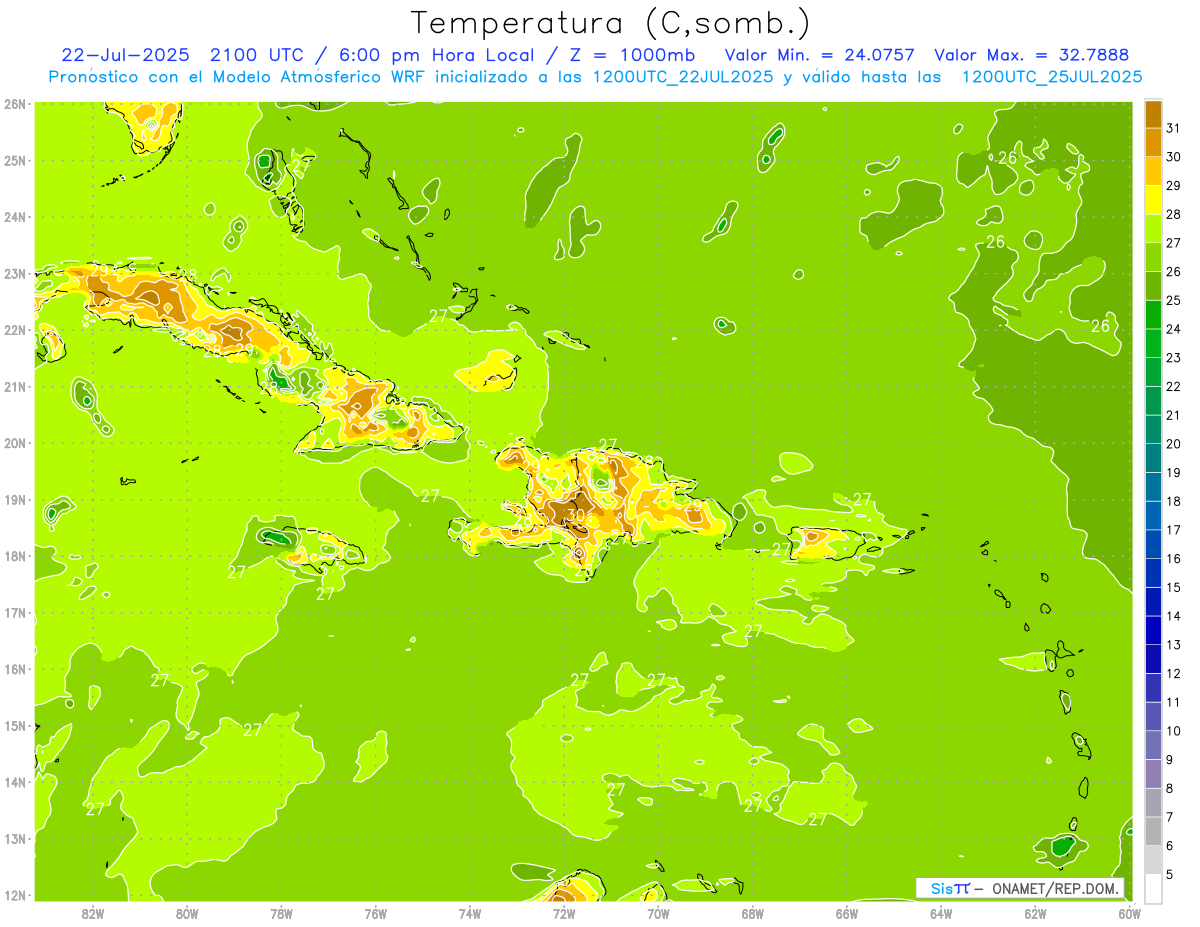Click the "80W" longitude axis label
The image size is (1200, 927).
pos(187,913)
